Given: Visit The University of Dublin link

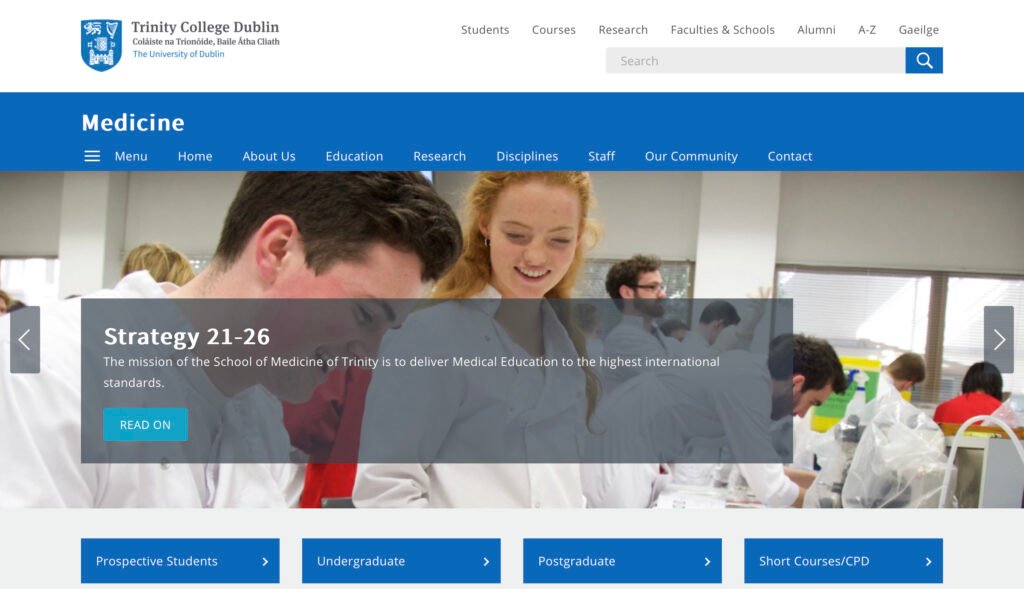Looking at the screenshot, I should tap(180, 54).
